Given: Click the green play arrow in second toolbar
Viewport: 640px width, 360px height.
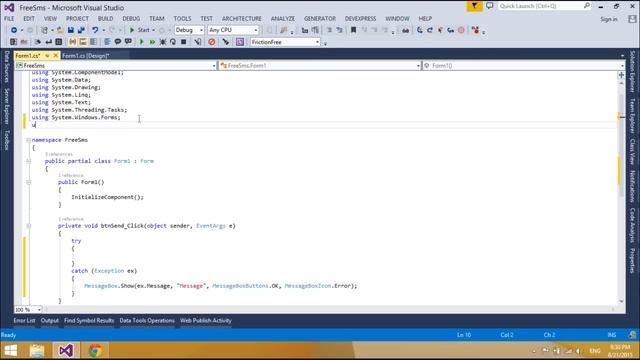Looking at the screenshot, I should click(142, 42).
